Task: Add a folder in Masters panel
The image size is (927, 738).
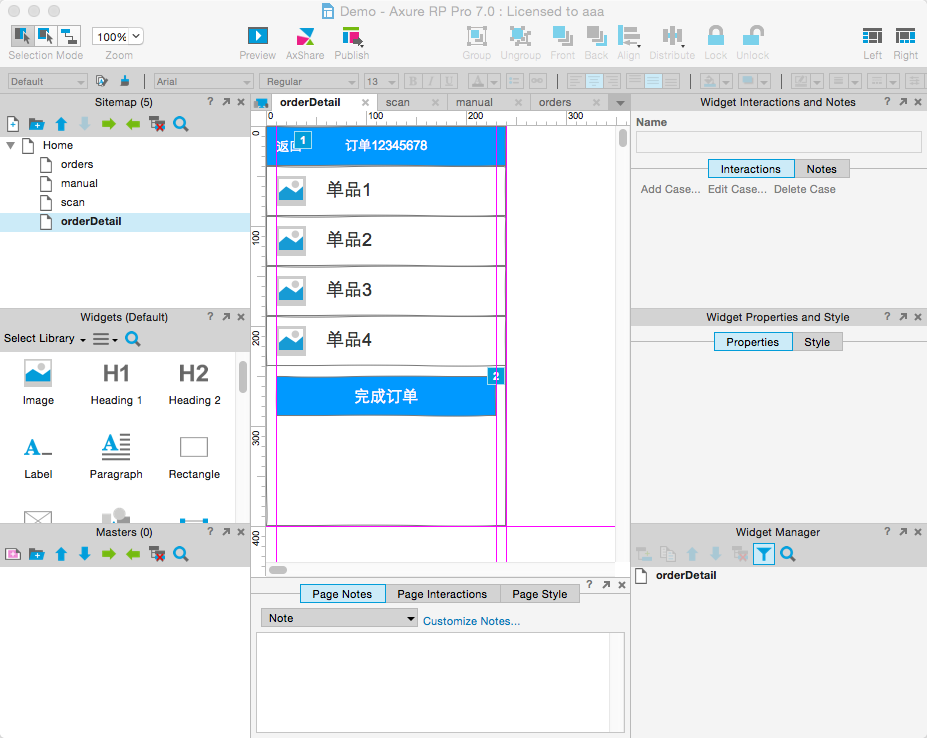Action: click(37, 554)
